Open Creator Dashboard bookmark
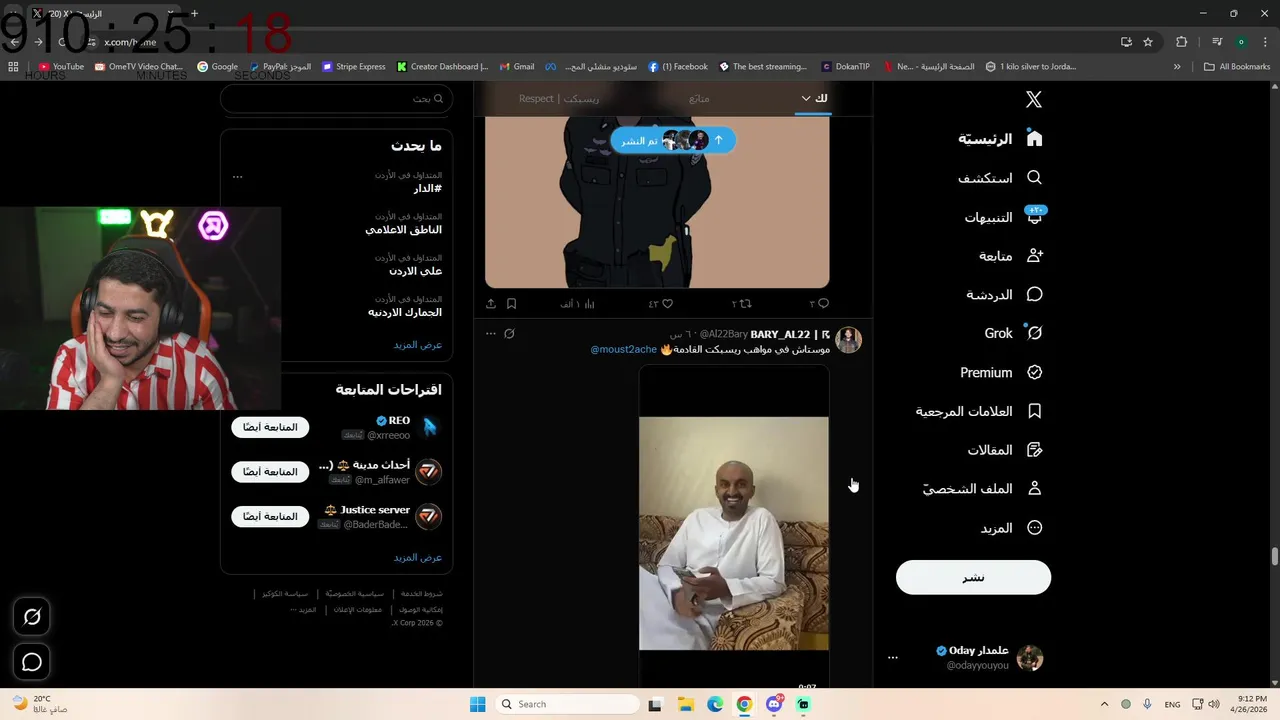Image resolution: width=1280 pixels, height=720 pixels. pos(442,67)
